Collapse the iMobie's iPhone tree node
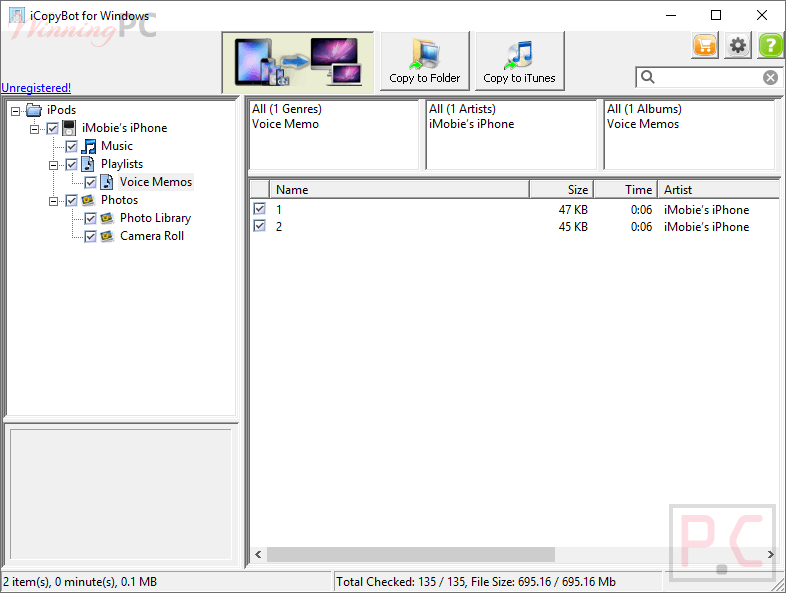 coord(34,129)
